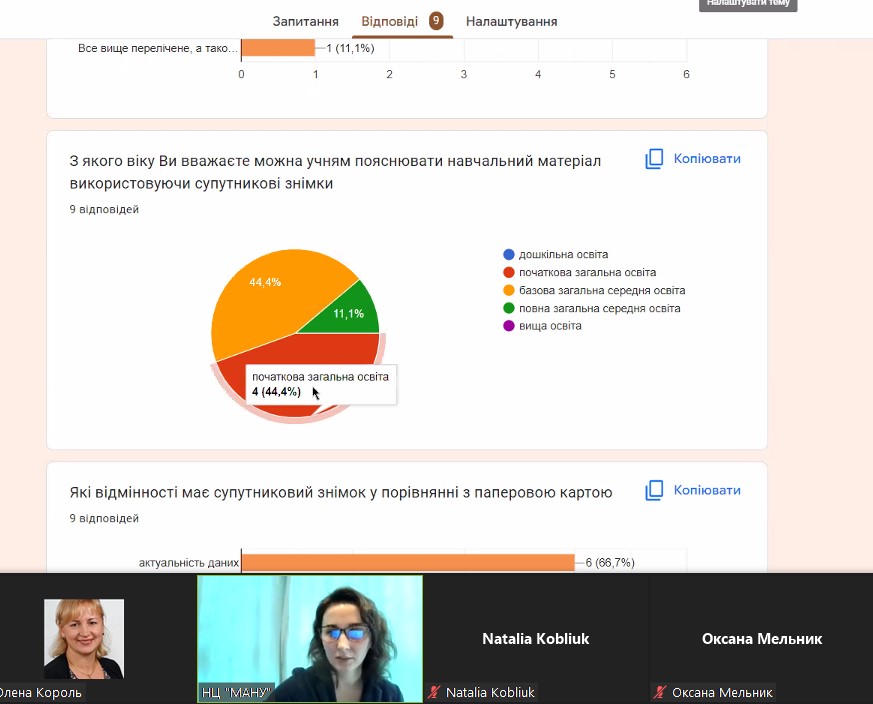Click the актуальність даних bar in chart

coord(408,562)
